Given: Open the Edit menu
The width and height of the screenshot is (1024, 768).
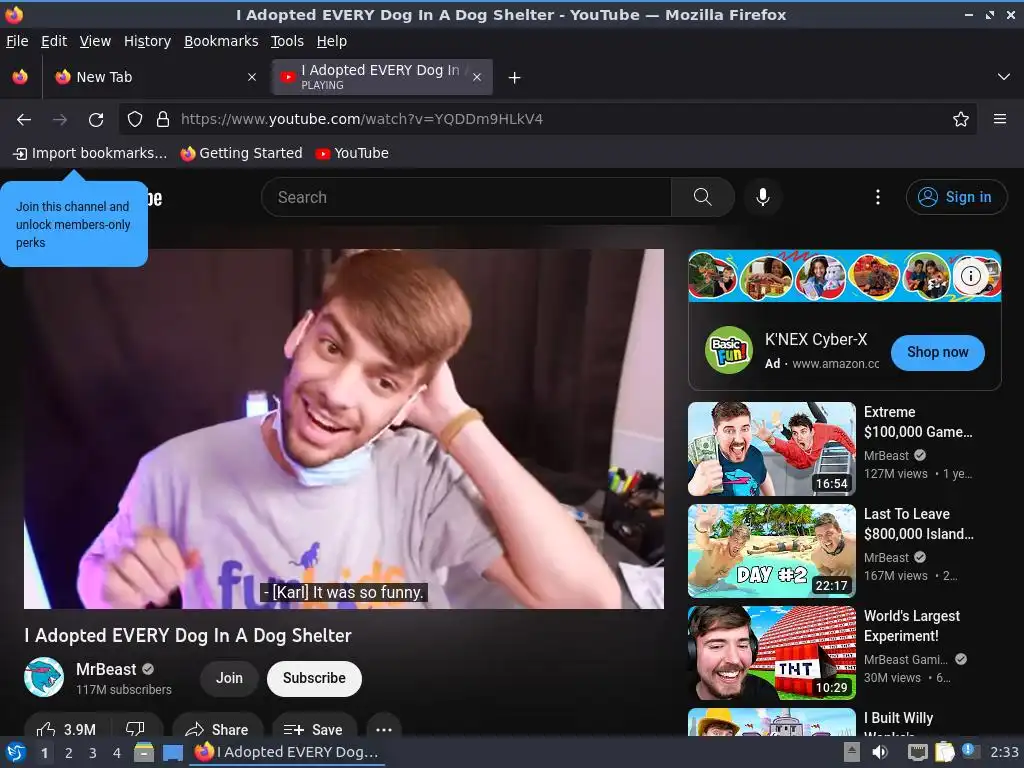Looking at the screenshot, I should [54, 41].
